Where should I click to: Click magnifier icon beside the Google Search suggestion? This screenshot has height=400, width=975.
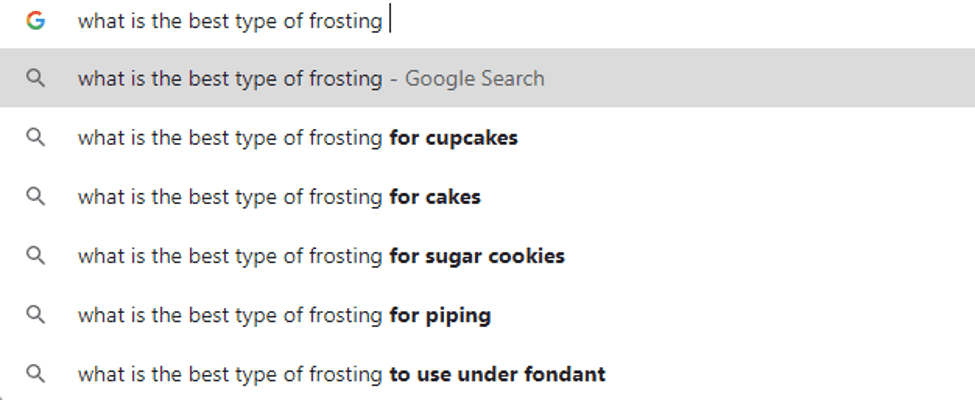[36, 78]
